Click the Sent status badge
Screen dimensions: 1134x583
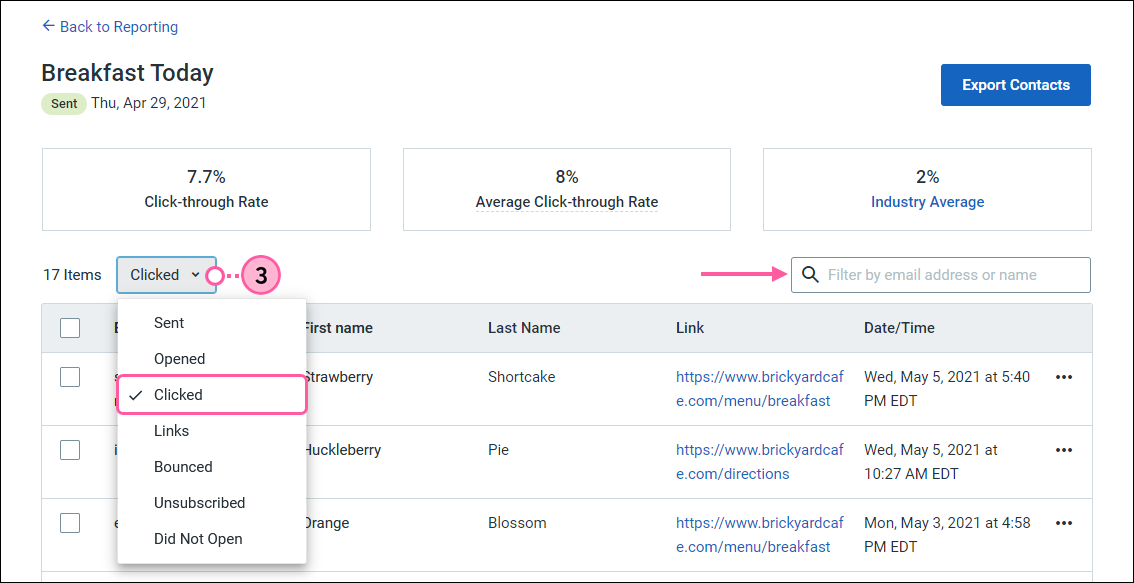(64, 103)
